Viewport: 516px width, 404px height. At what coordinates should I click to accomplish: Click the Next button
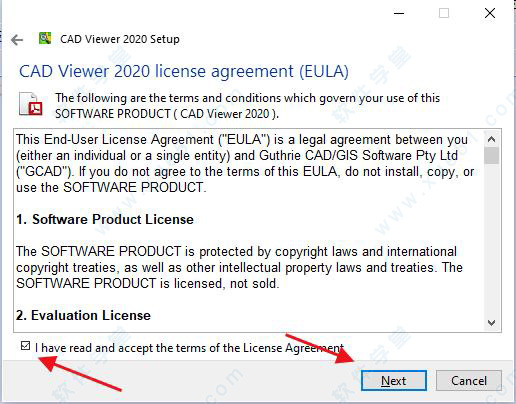[394, 380]
